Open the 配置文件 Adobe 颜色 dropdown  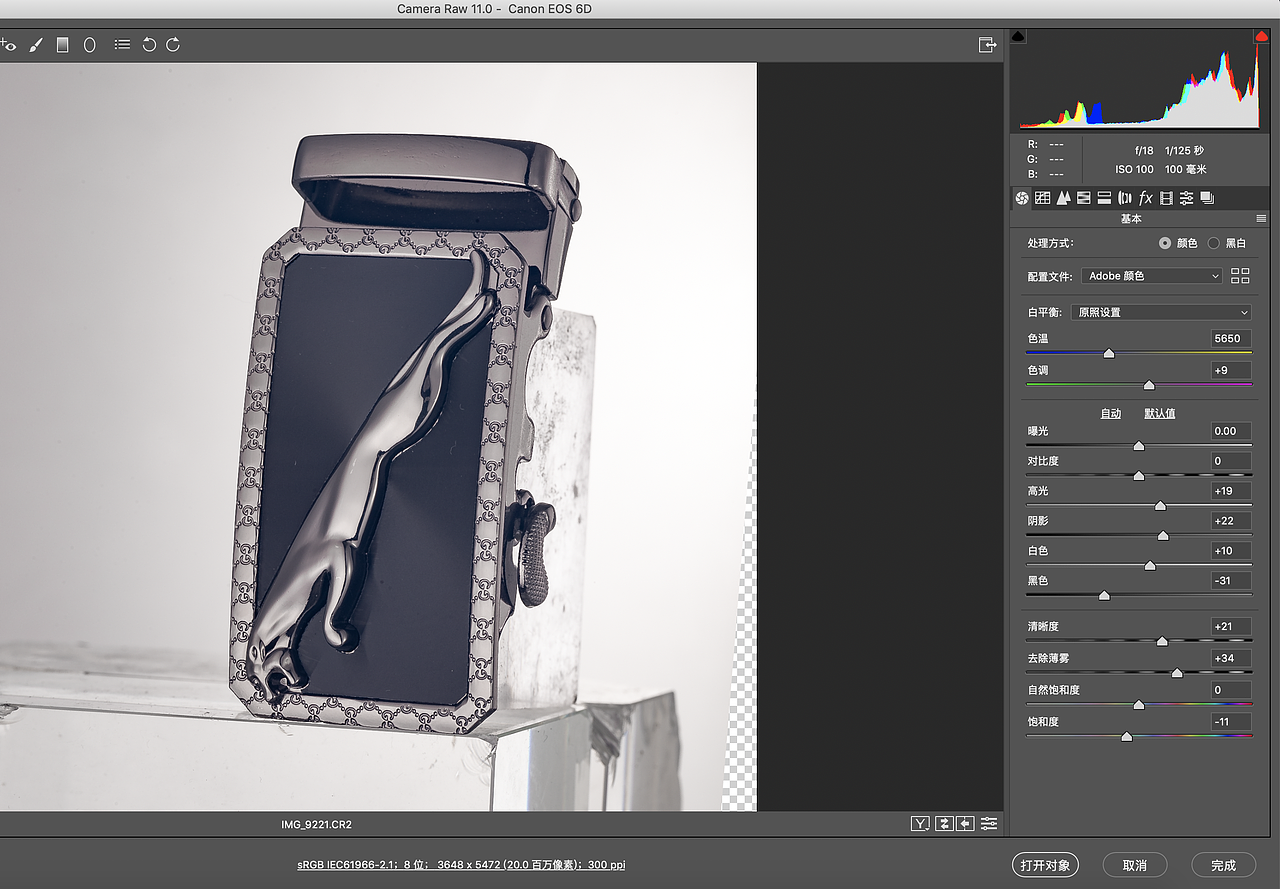[x=1152, y=276]
